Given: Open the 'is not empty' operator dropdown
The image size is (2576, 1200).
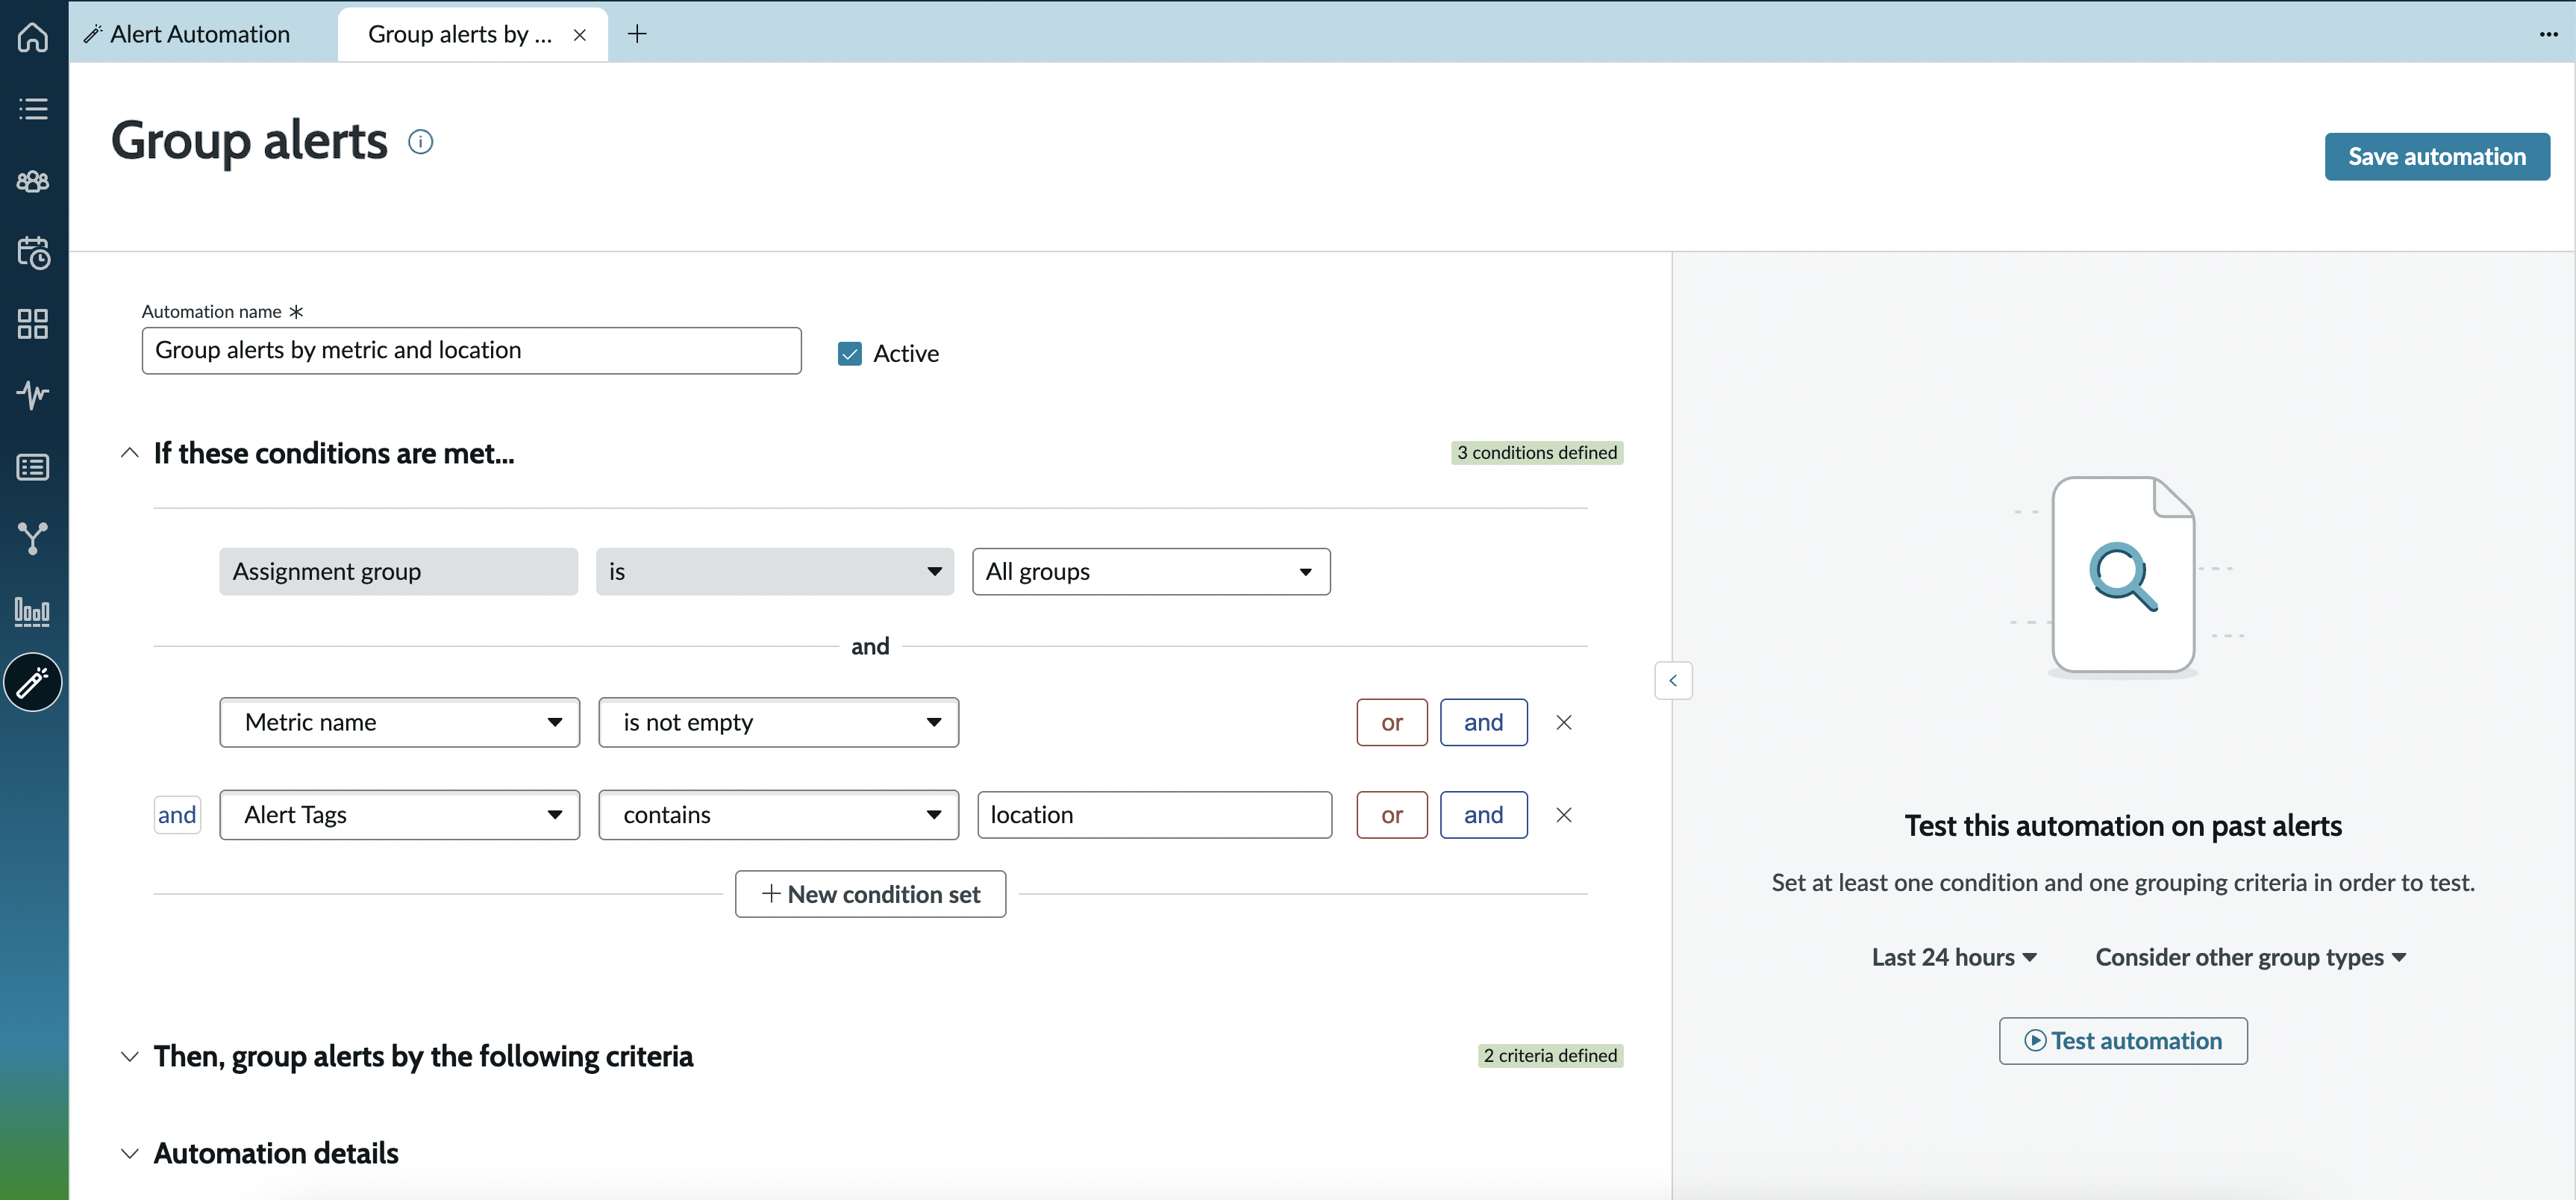Looking at the screenshot, I should [x=778, y=722].
